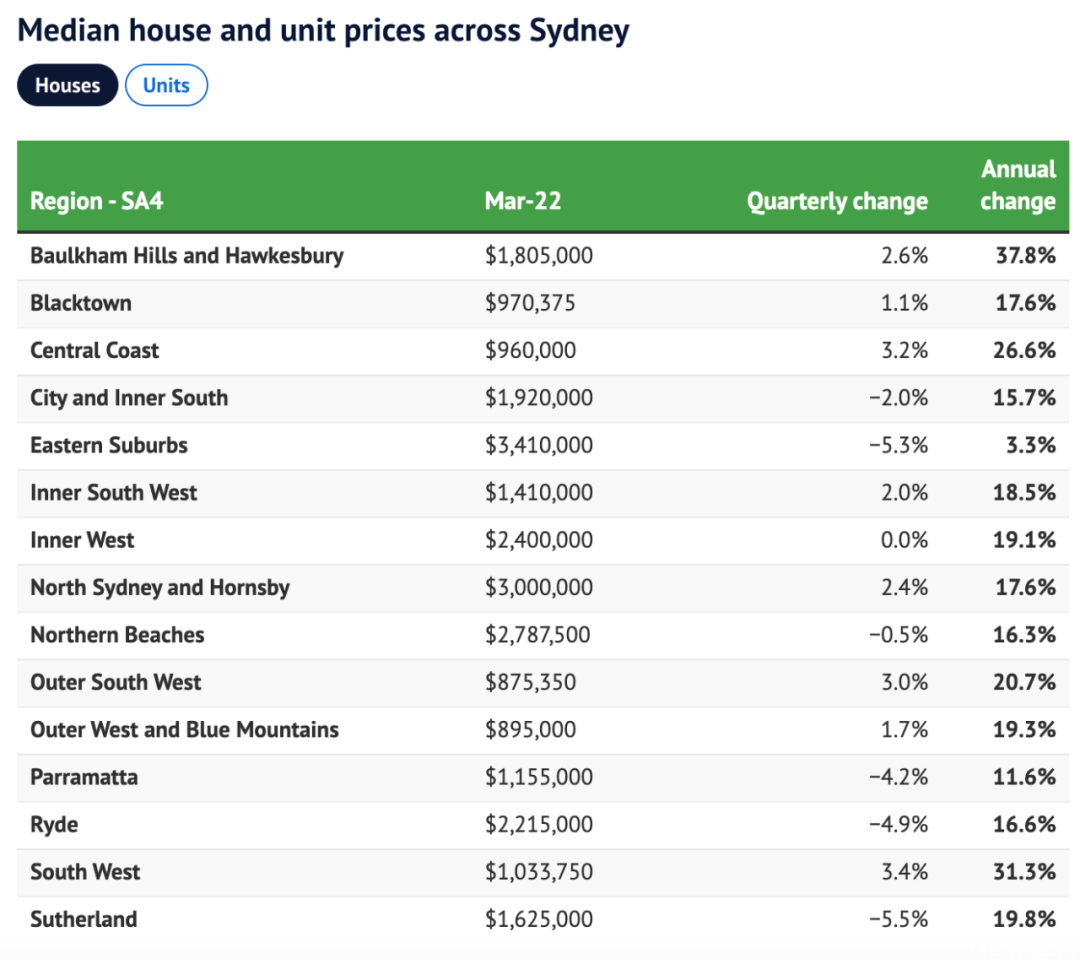1080x959 pixels.
Task: Click the $3,410,000 price cell
Action: coord(539,446)
